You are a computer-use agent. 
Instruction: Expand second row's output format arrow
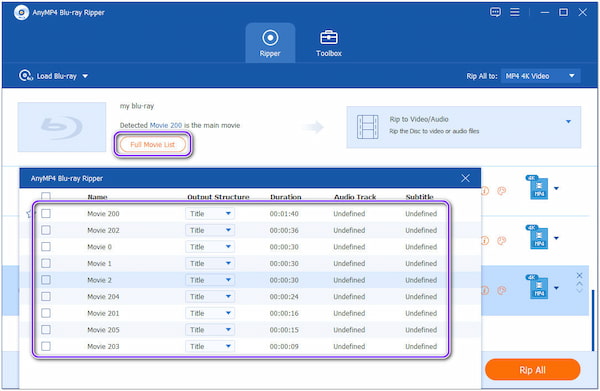pyautogui.click(x=556, y=238)
